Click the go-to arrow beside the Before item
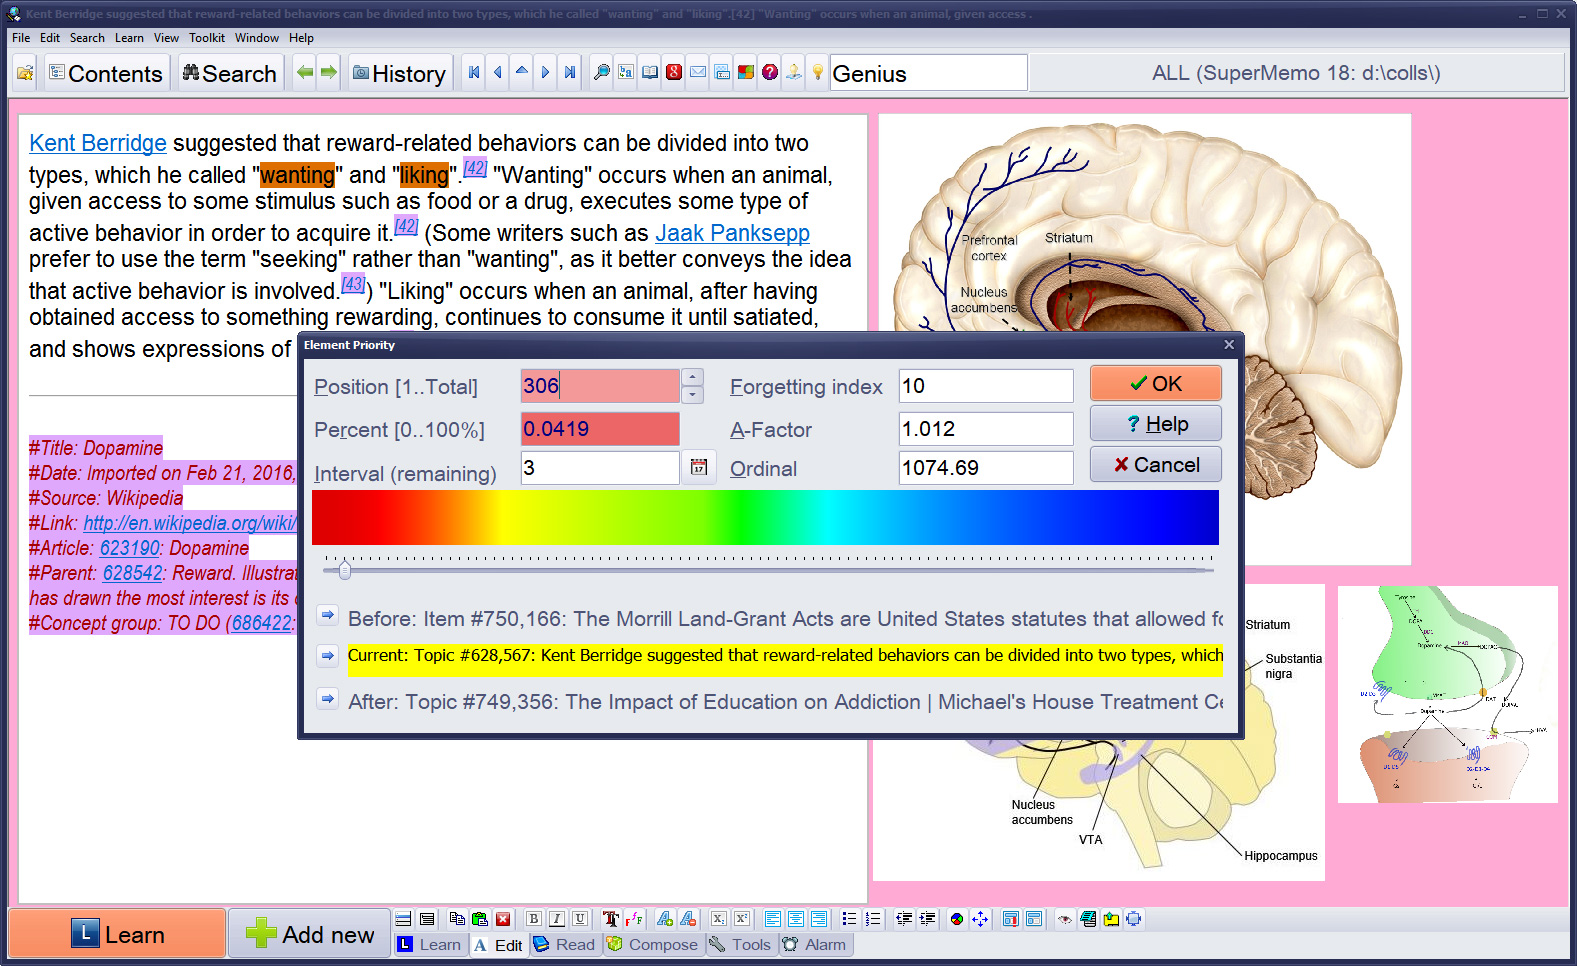1577x966 pixels. pos(327,615)
